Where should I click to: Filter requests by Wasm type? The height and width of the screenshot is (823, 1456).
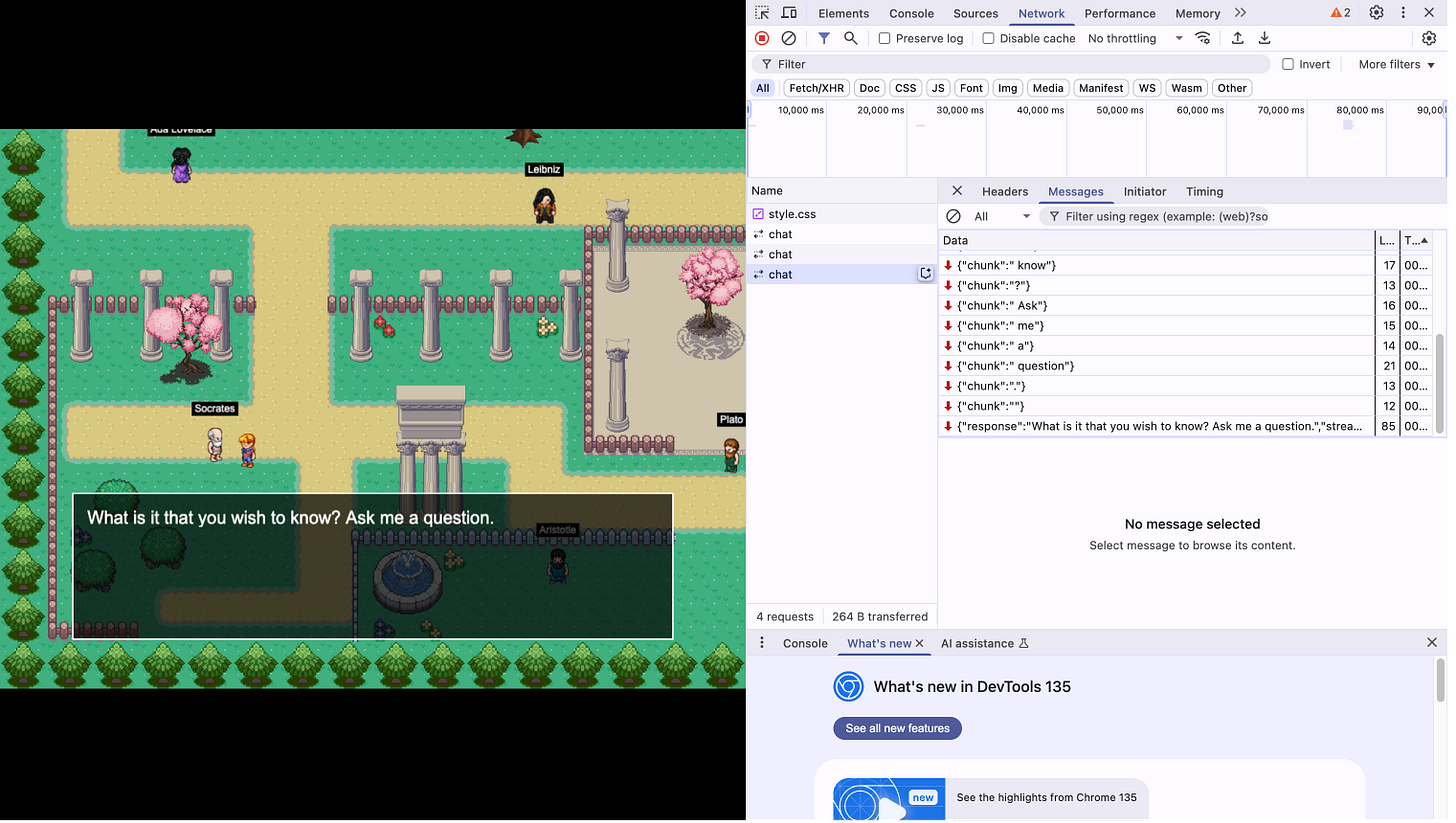tap(1186, 88)
